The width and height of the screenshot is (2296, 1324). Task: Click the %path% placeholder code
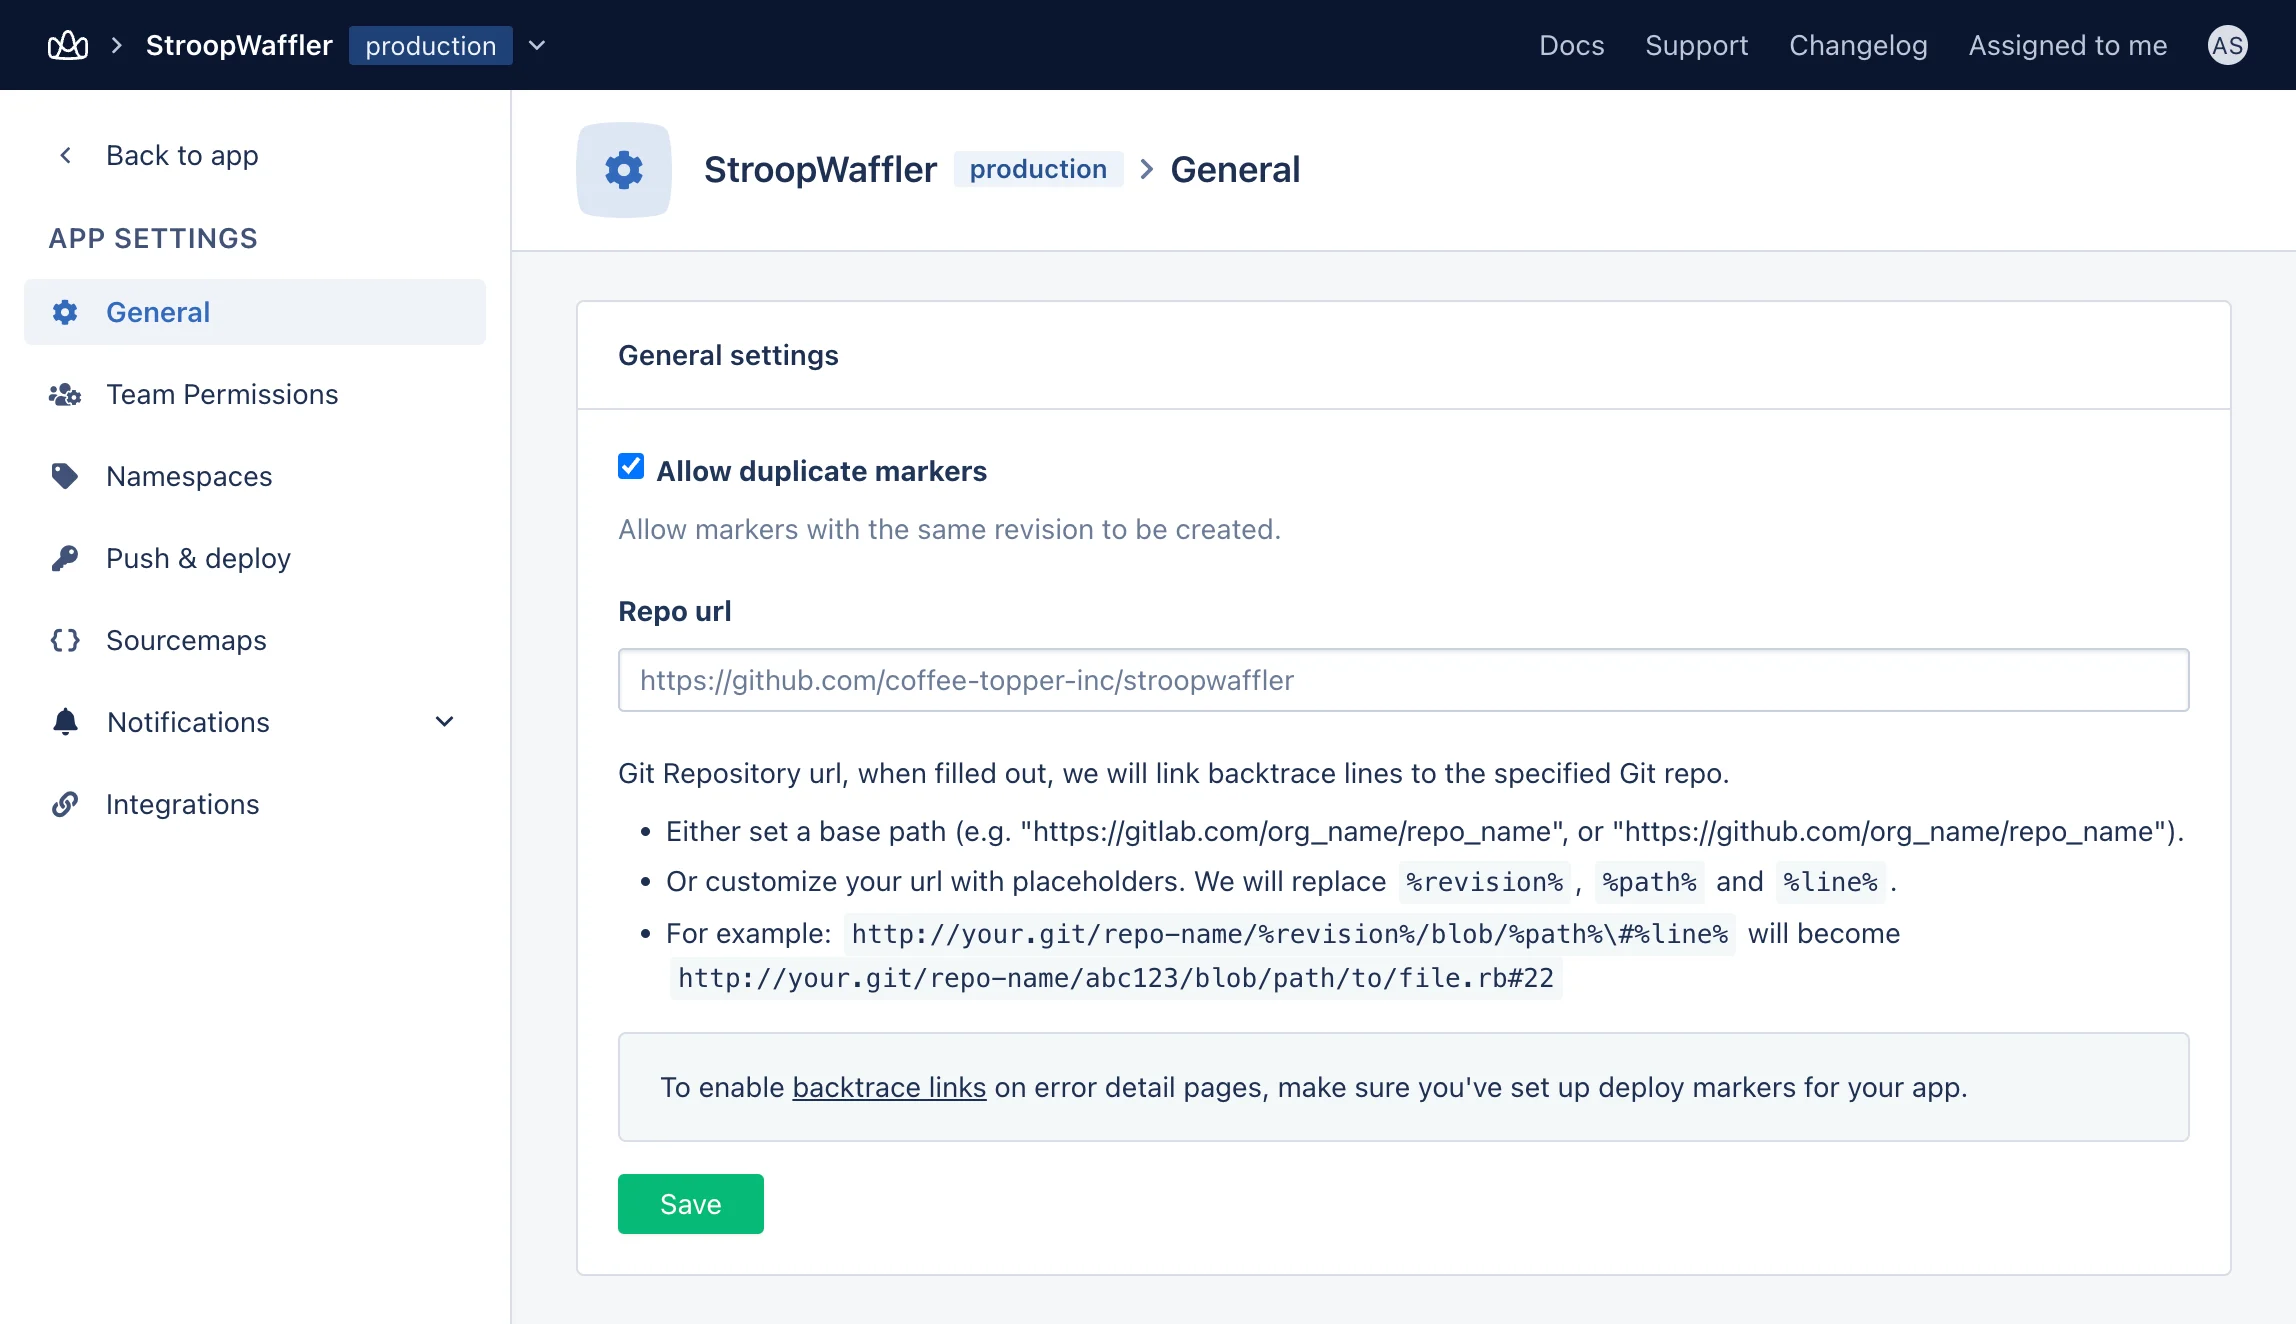point(1649,882)
